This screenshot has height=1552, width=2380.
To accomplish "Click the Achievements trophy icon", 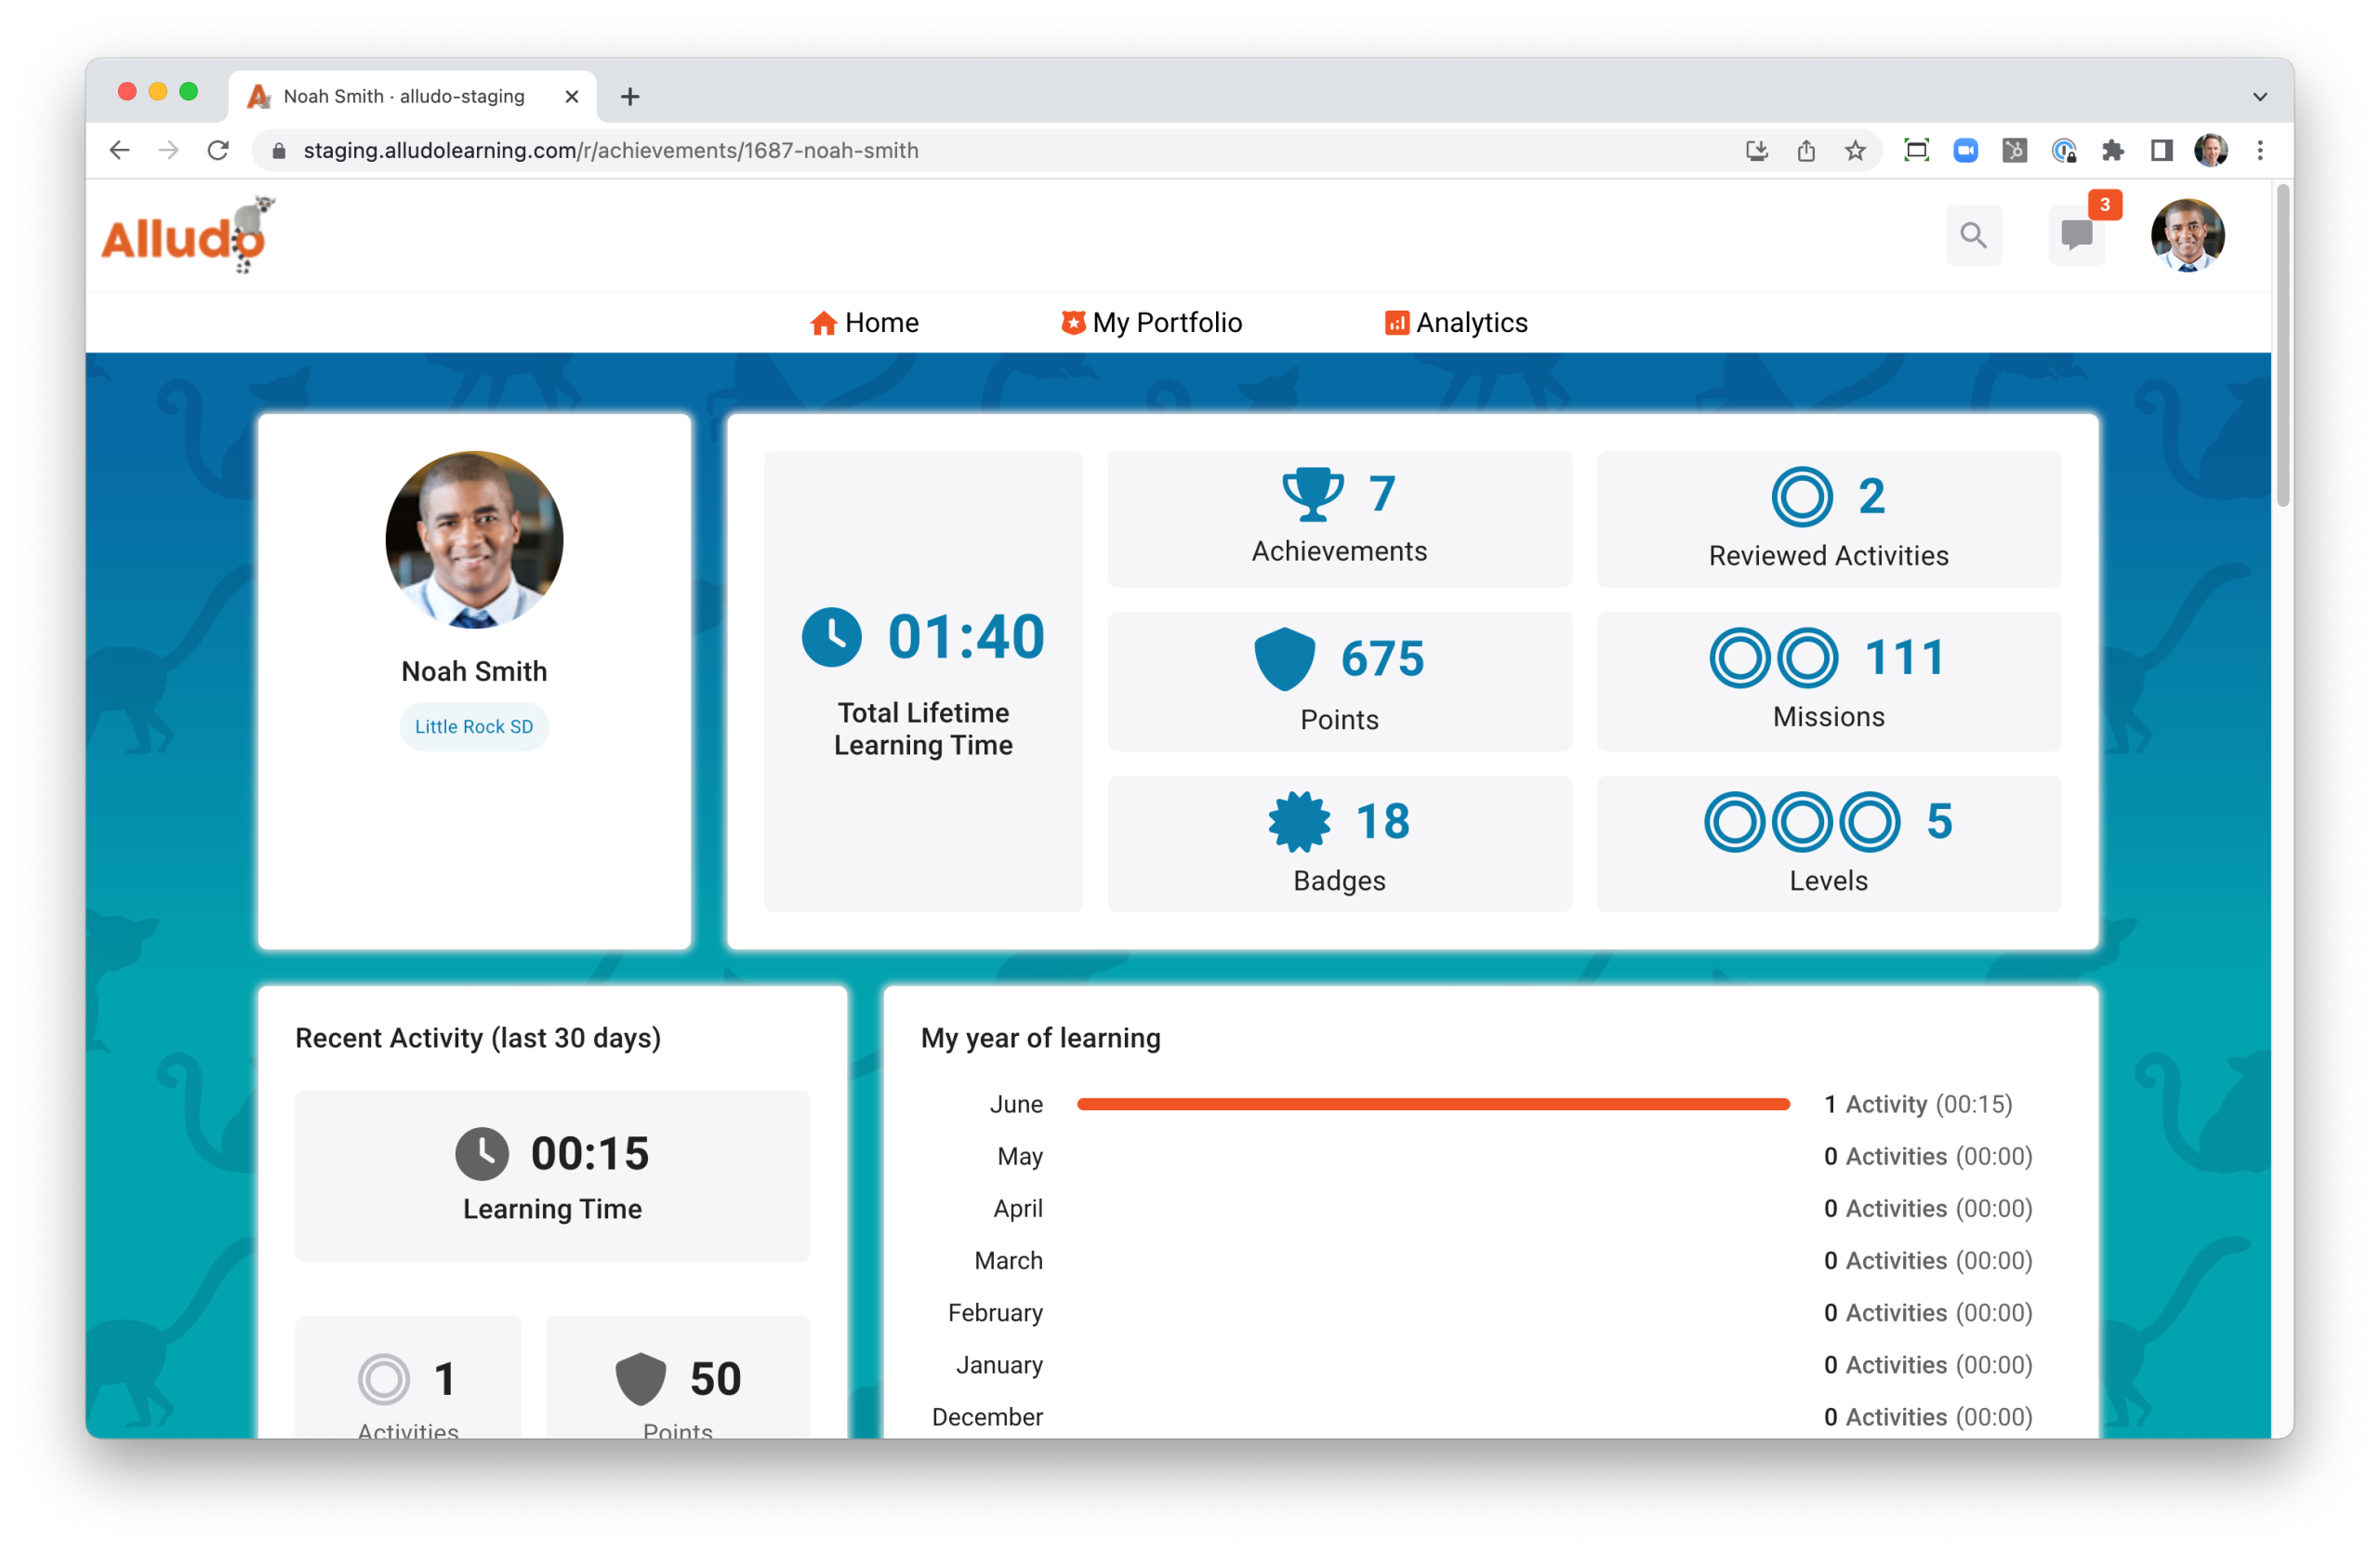I will coord(1313,494).
